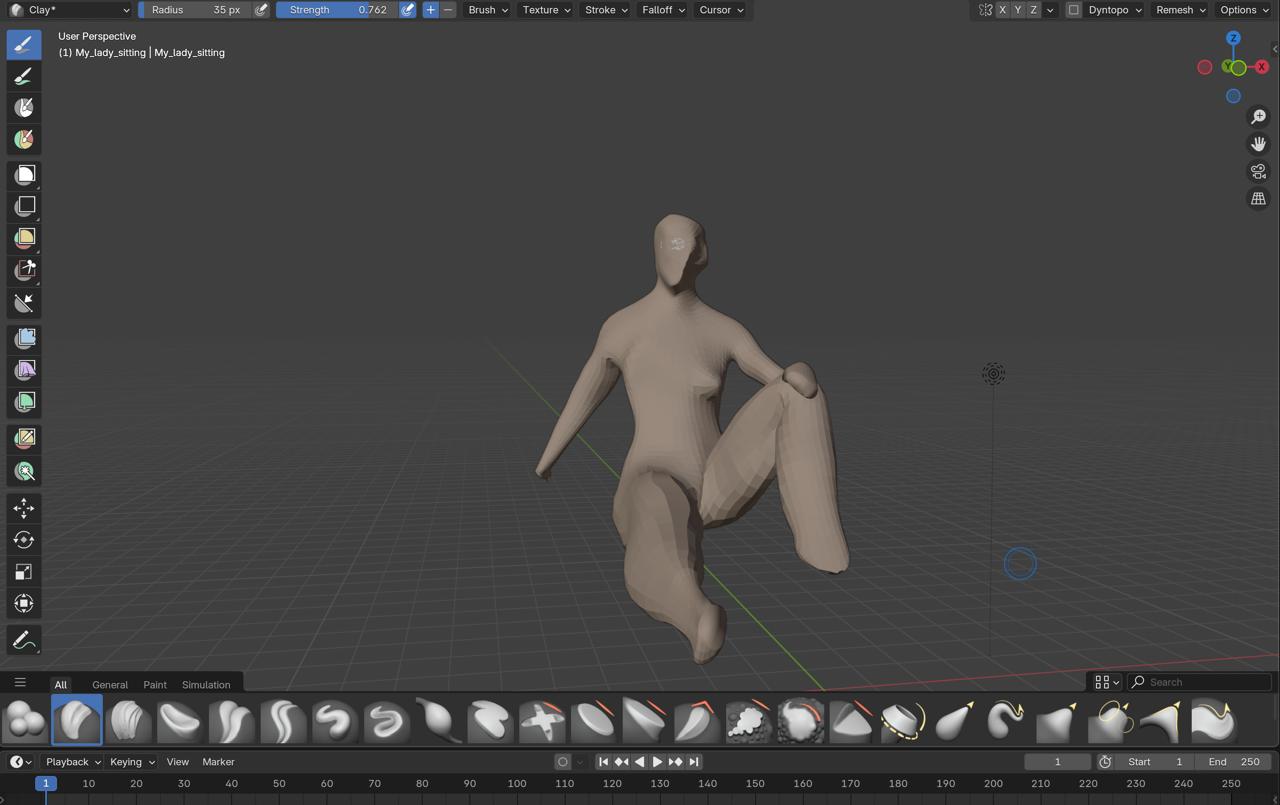Switch perspective/orthographic view with grid icon

point(1259,199)
